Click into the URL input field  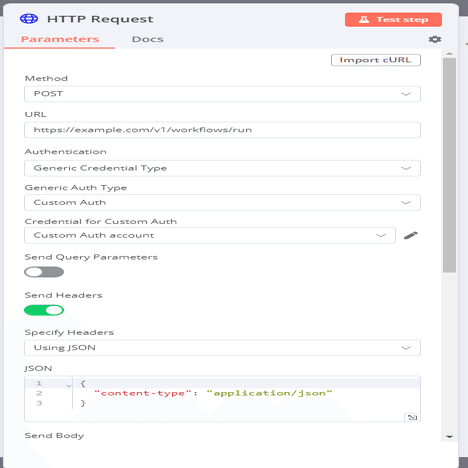[x=222, y=130]
